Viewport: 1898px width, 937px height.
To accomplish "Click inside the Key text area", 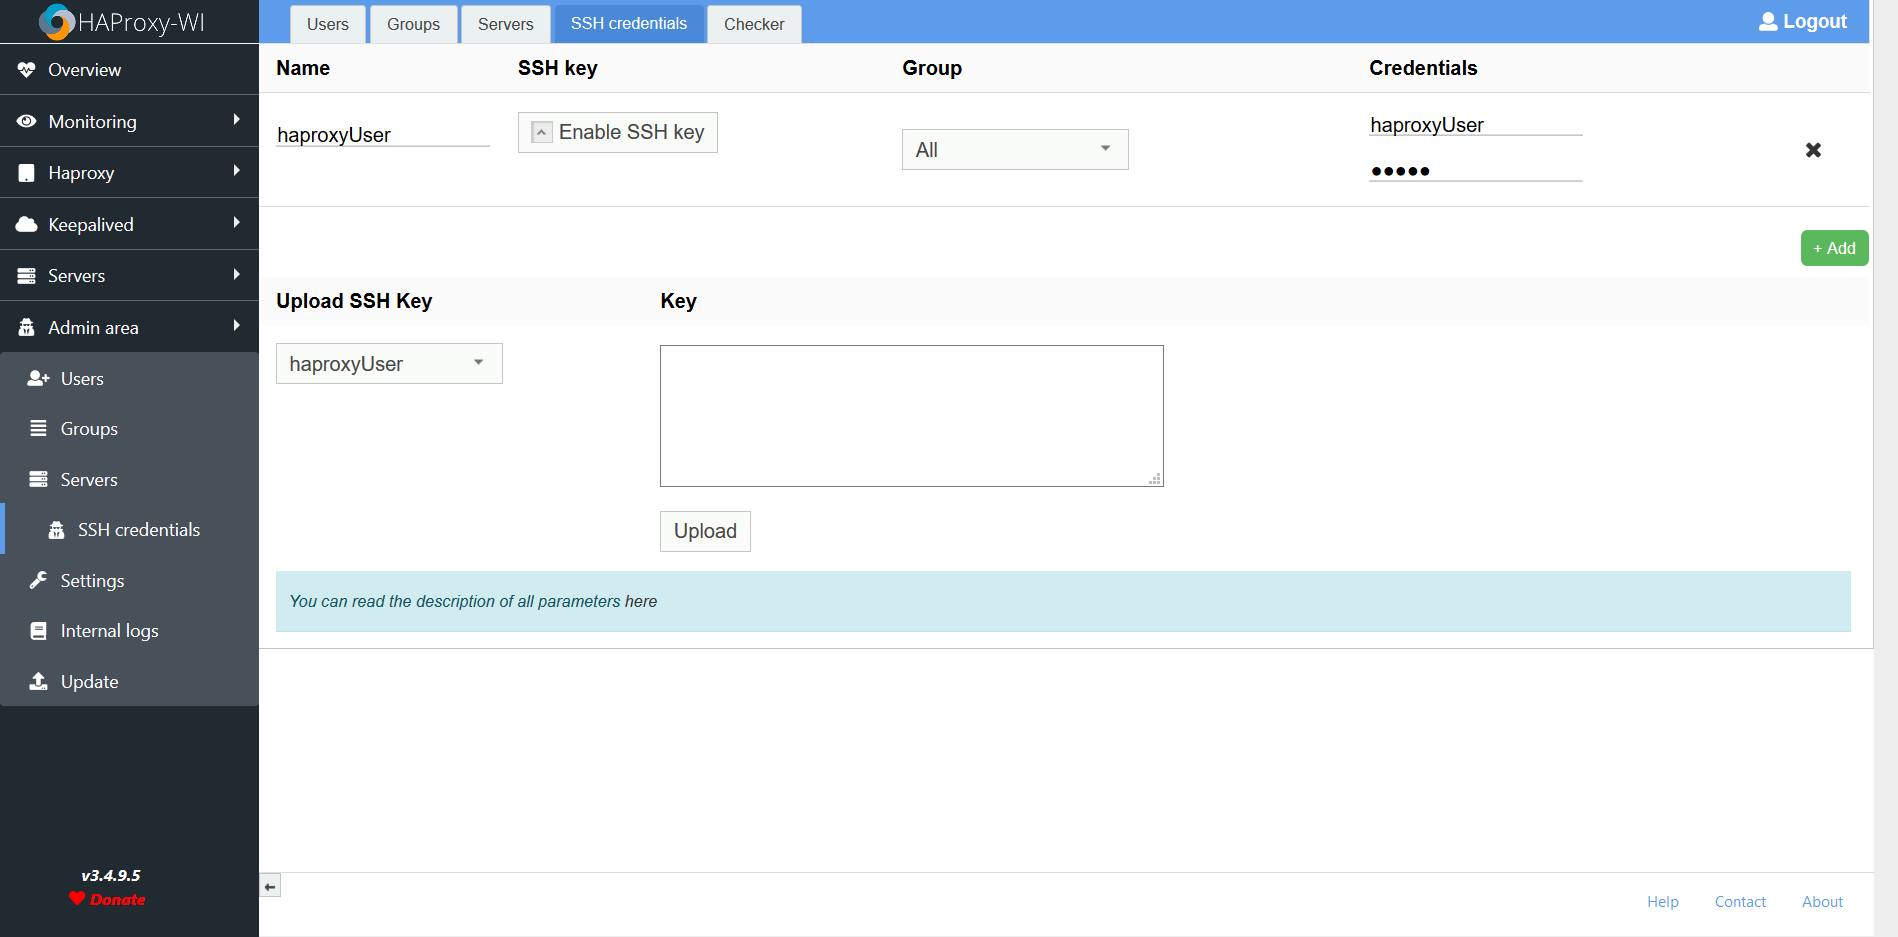I will click(912, 416).
